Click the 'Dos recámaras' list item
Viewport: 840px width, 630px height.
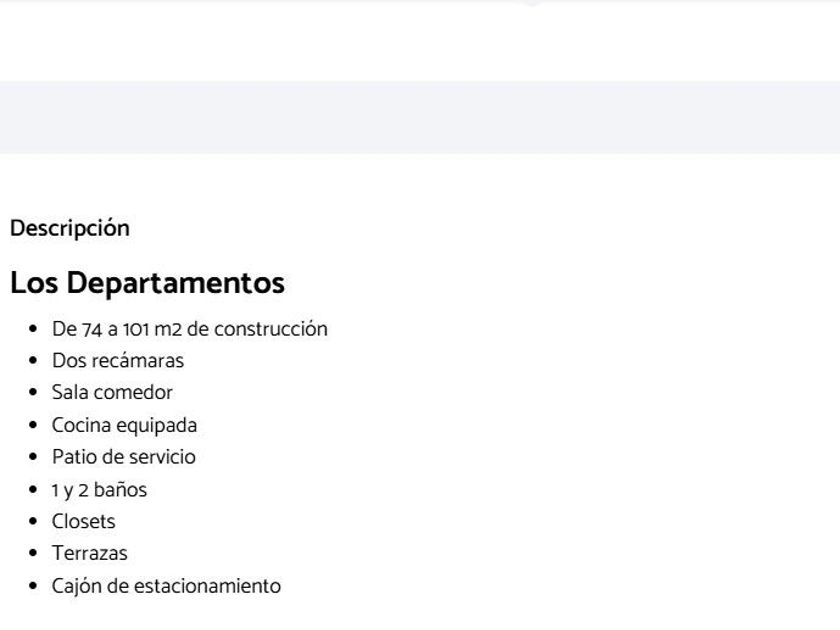coord(118,361)
